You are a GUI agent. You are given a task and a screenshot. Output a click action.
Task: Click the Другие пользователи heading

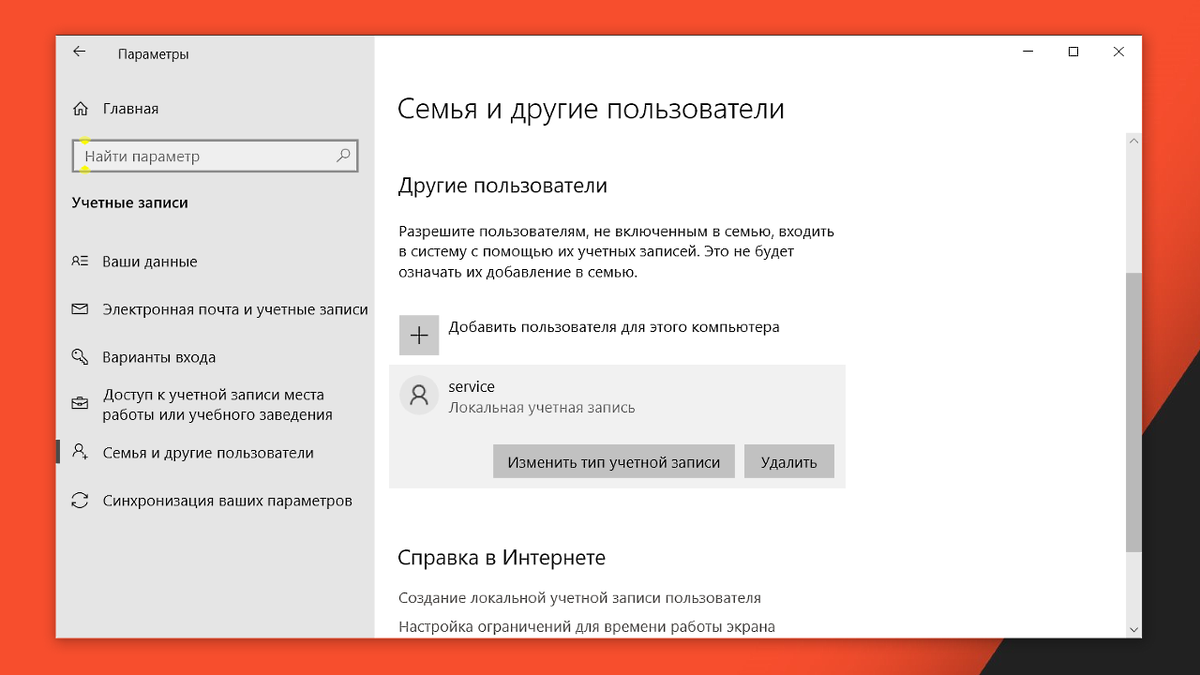pos(503,186)
